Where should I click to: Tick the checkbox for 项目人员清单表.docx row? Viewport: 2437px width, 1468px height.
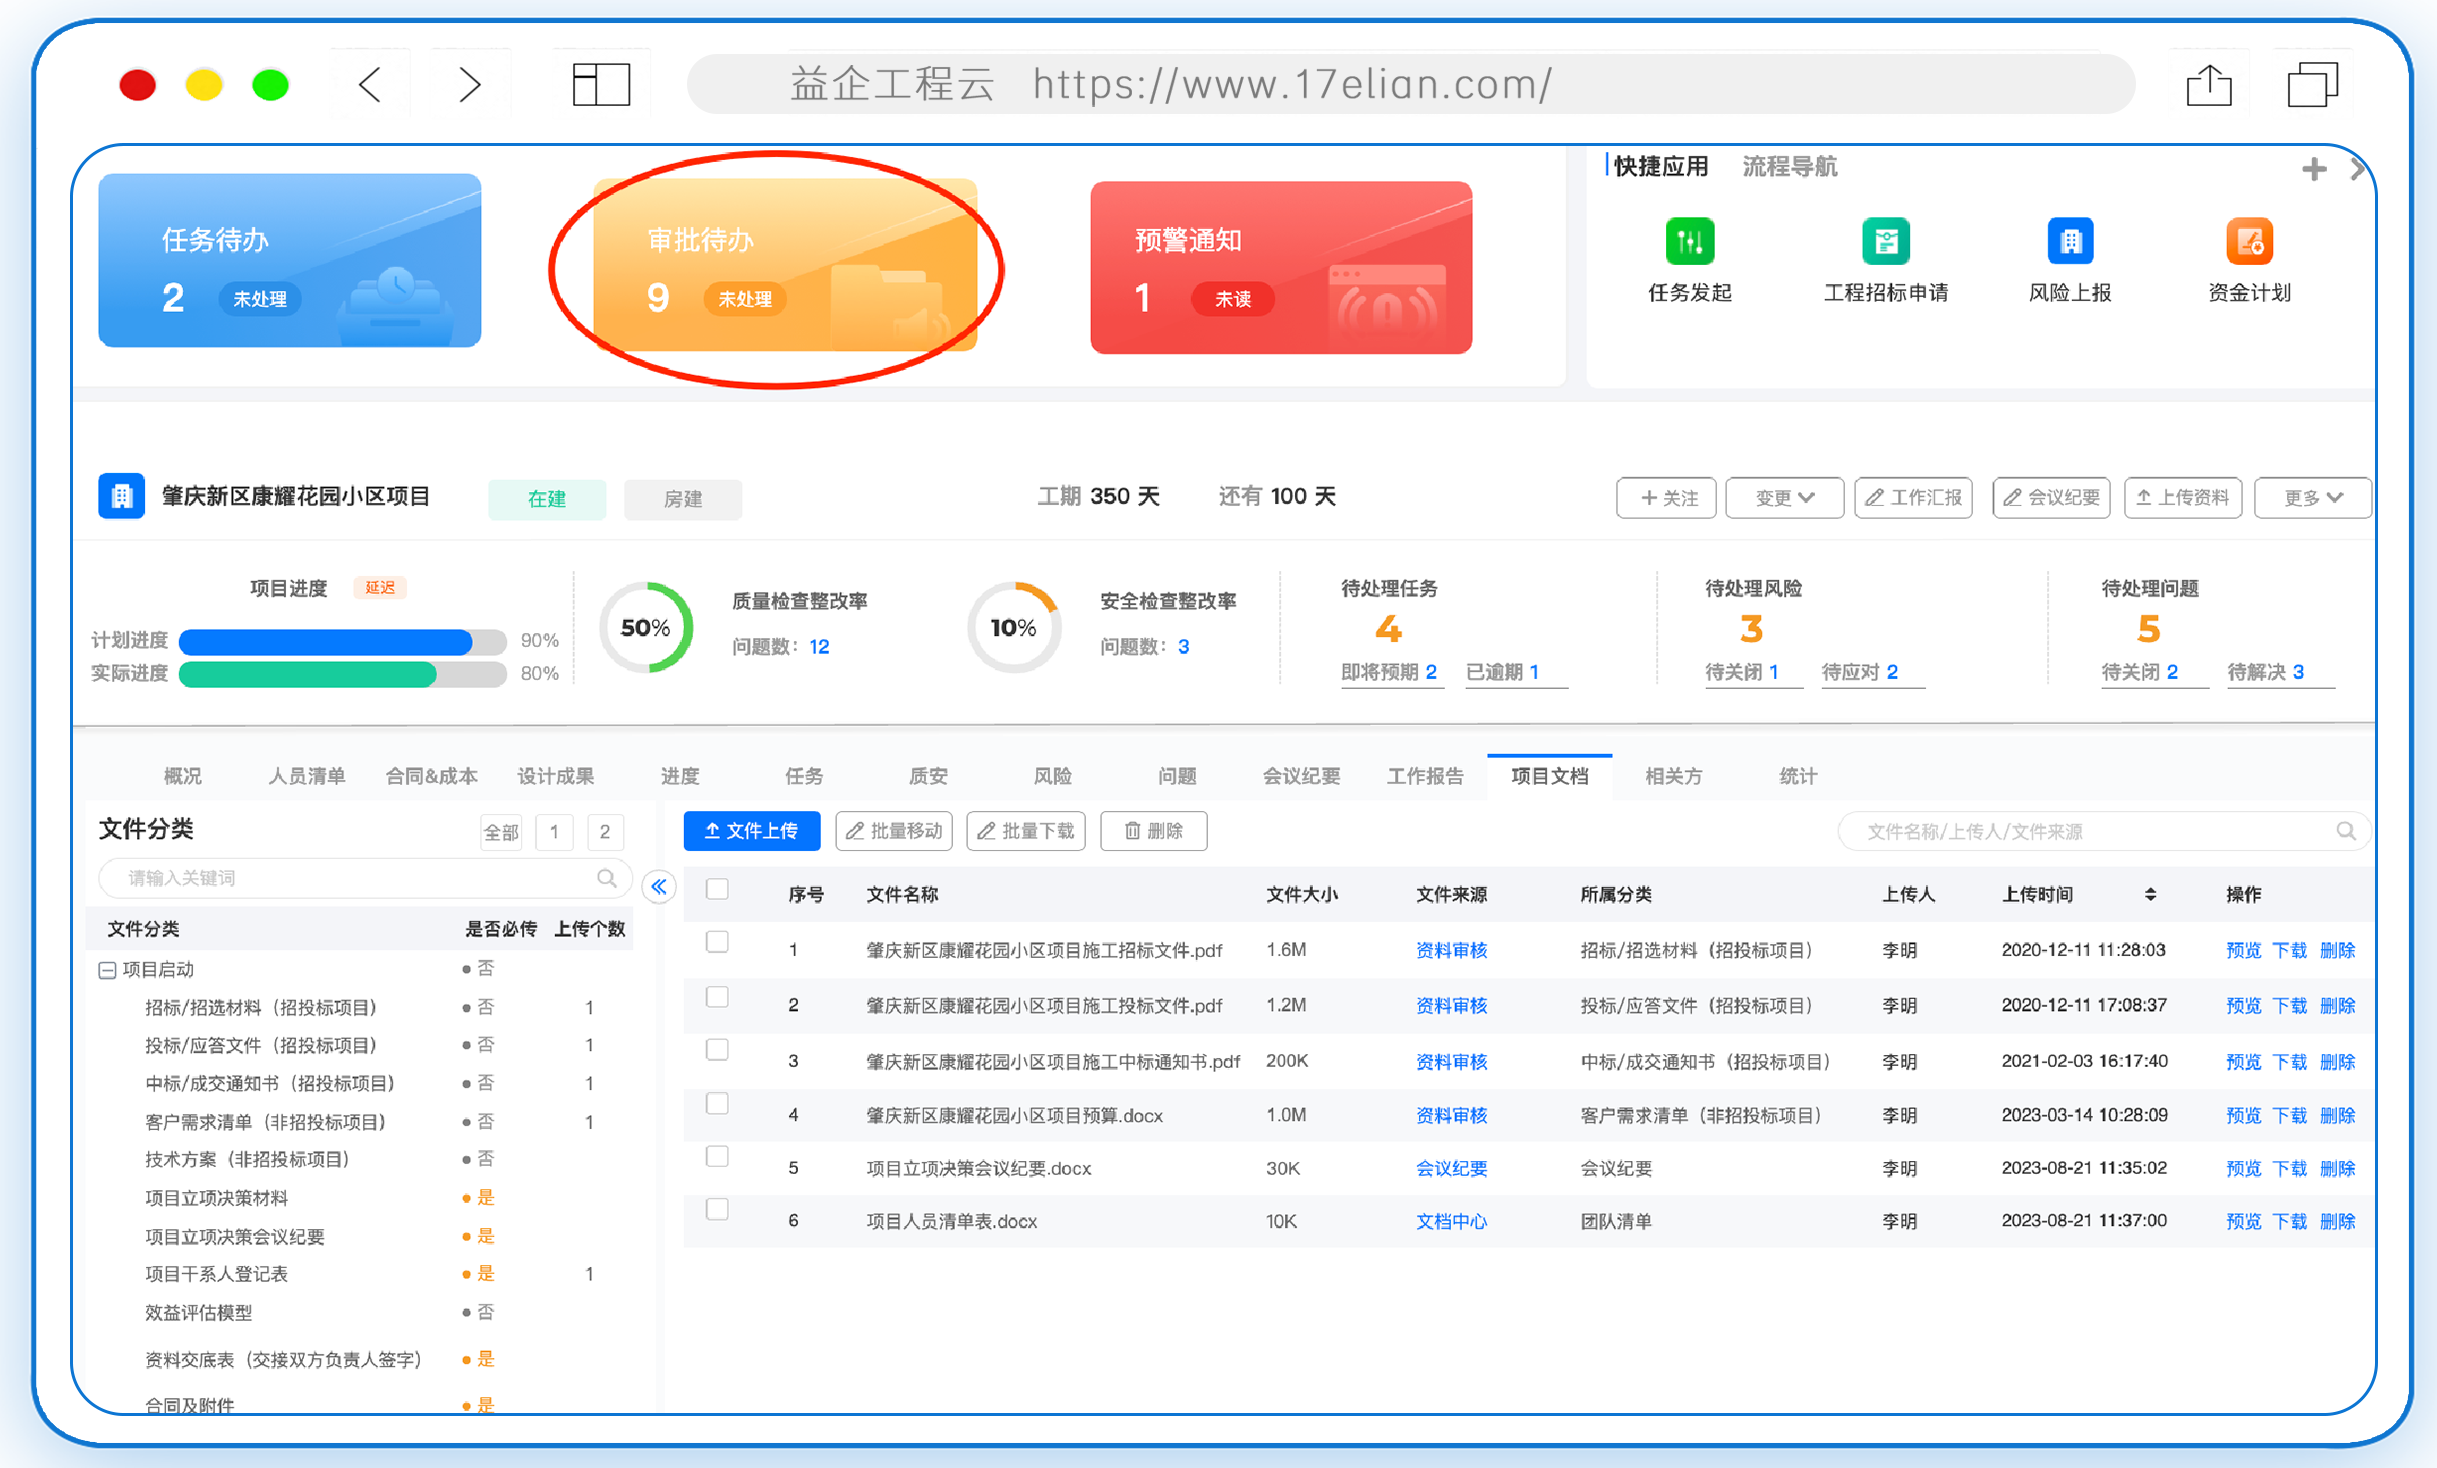click(x=717, y=1209)
